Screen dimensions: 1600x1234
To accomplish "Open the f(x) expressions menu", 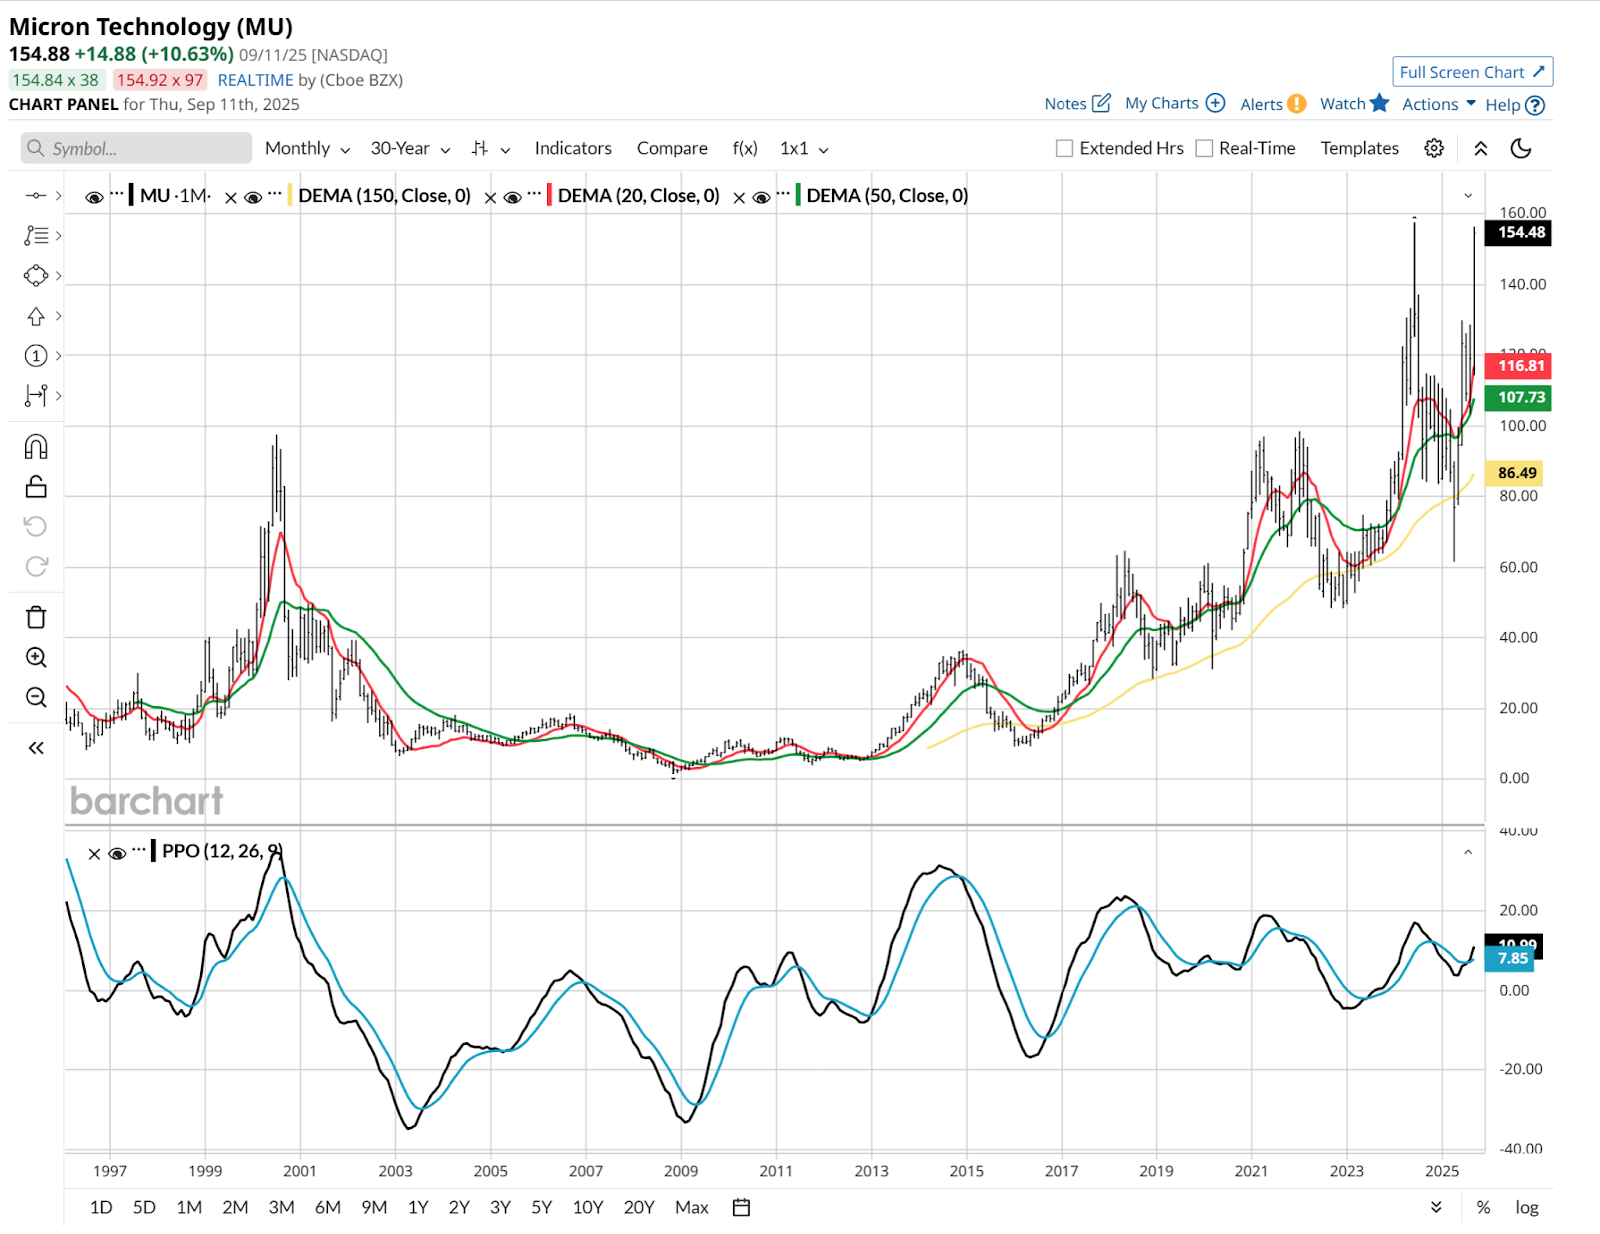I will [x=745, y=148].
